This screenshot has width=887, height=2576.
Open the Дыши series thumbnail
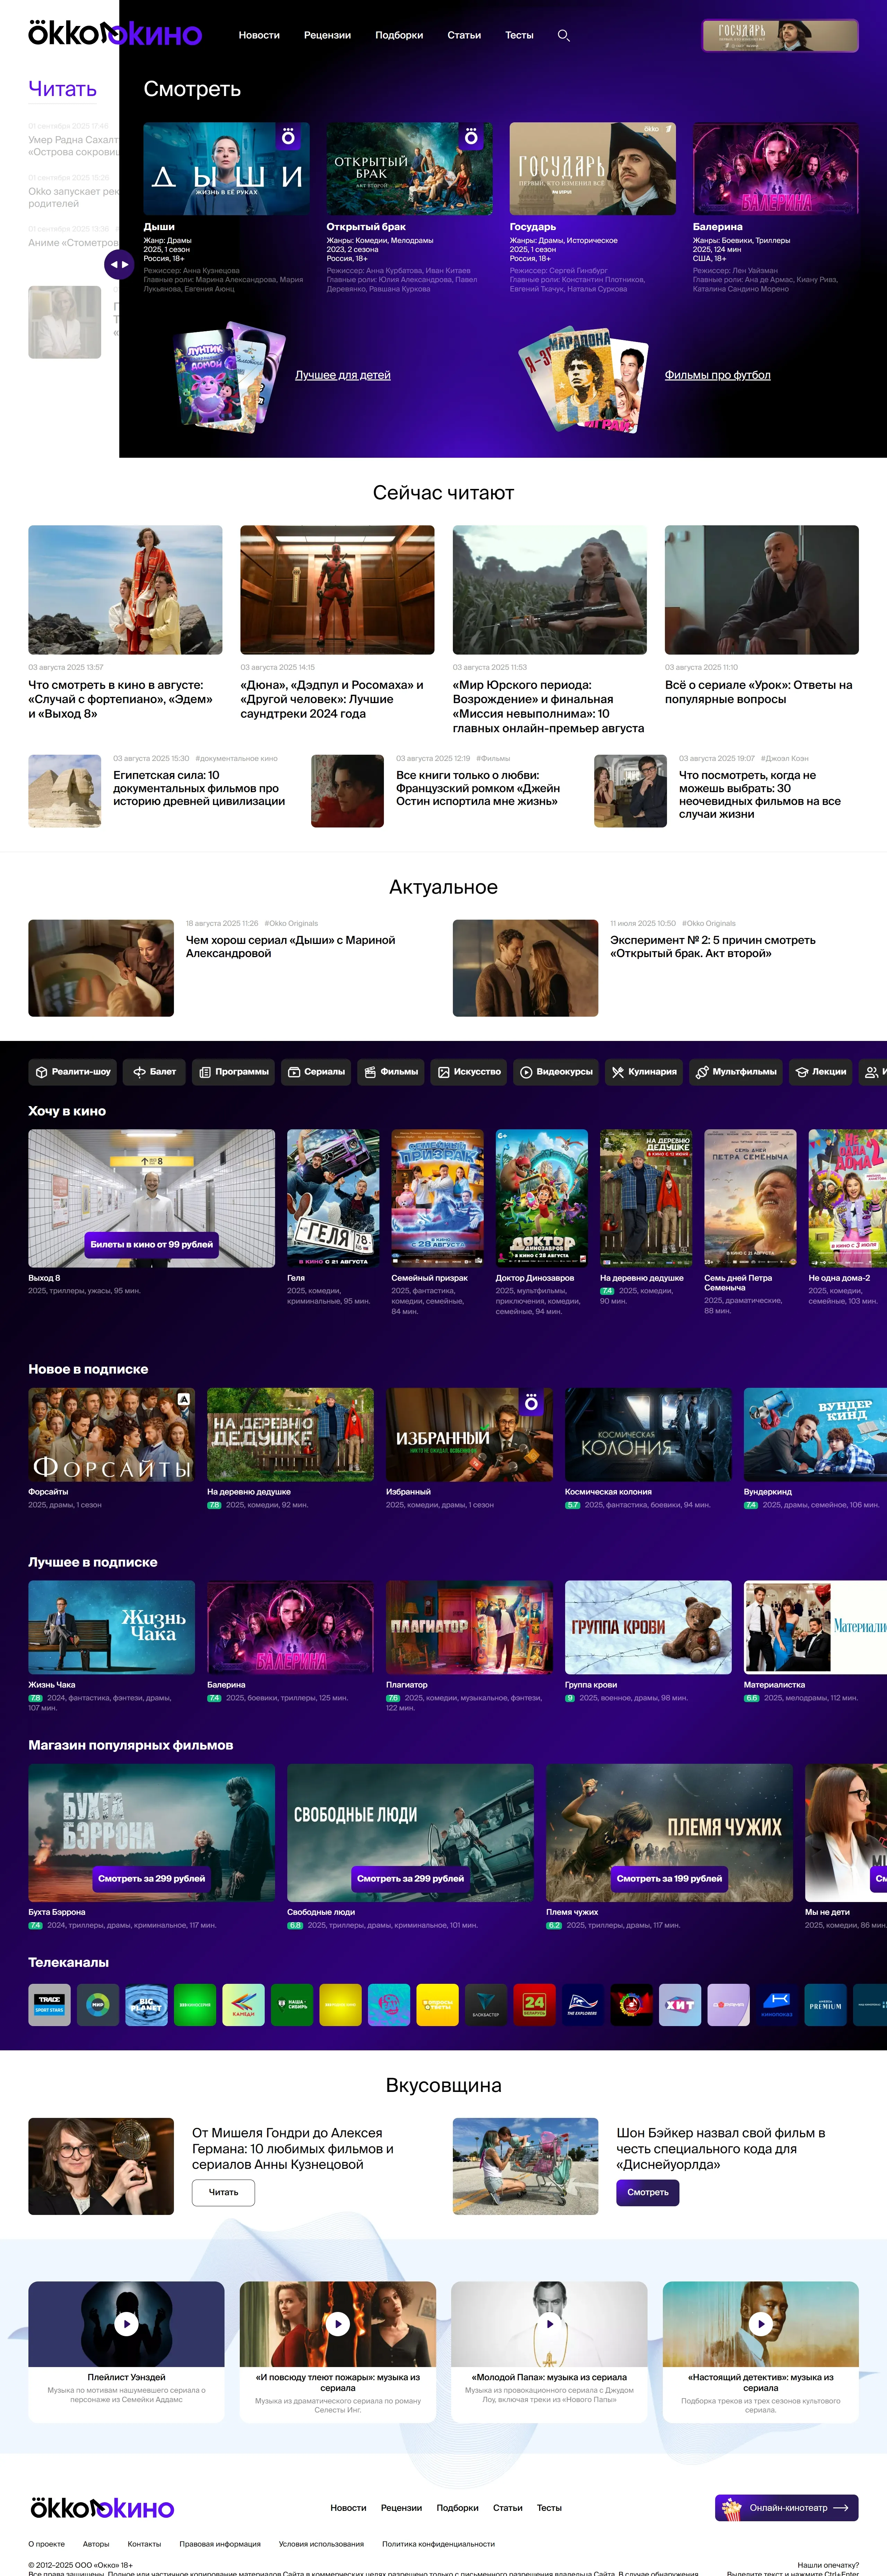coord(226,169)
